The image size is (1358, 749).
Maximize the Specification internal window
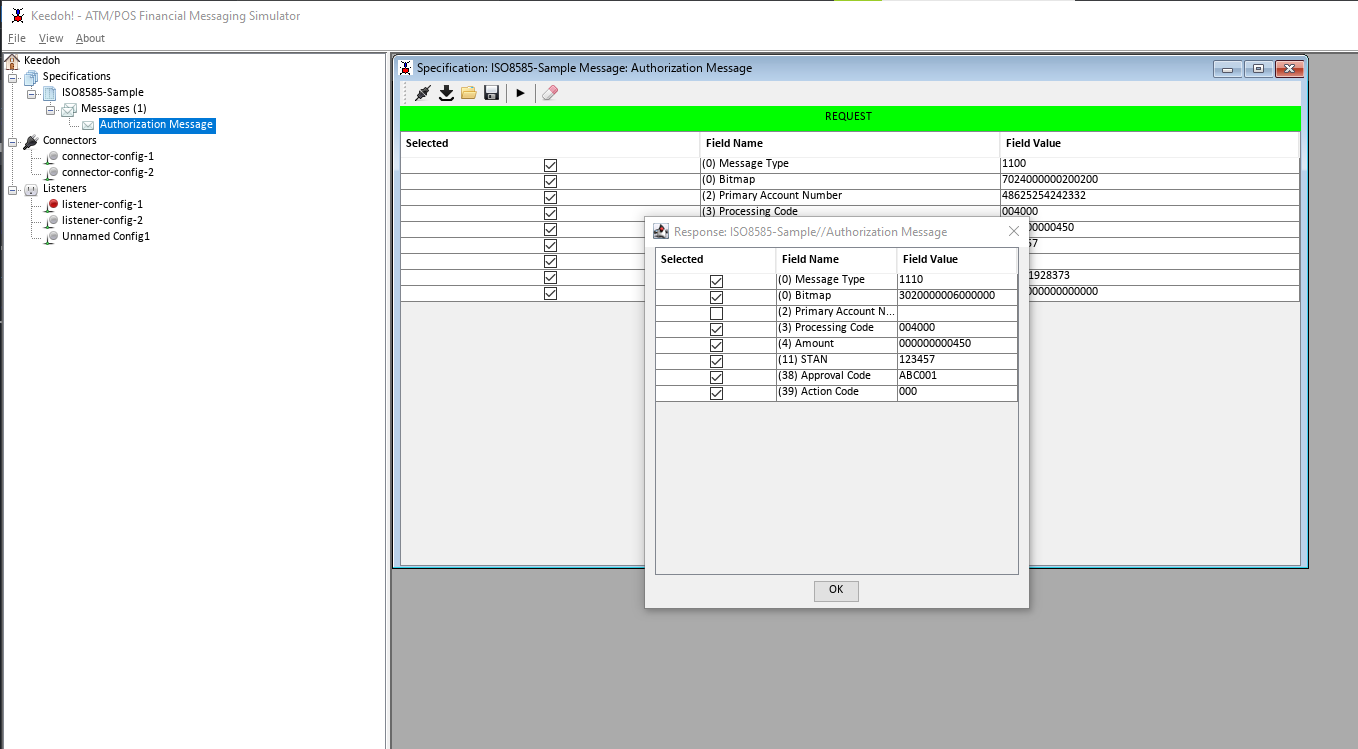pyautogui.click(x=1258, y=69)
